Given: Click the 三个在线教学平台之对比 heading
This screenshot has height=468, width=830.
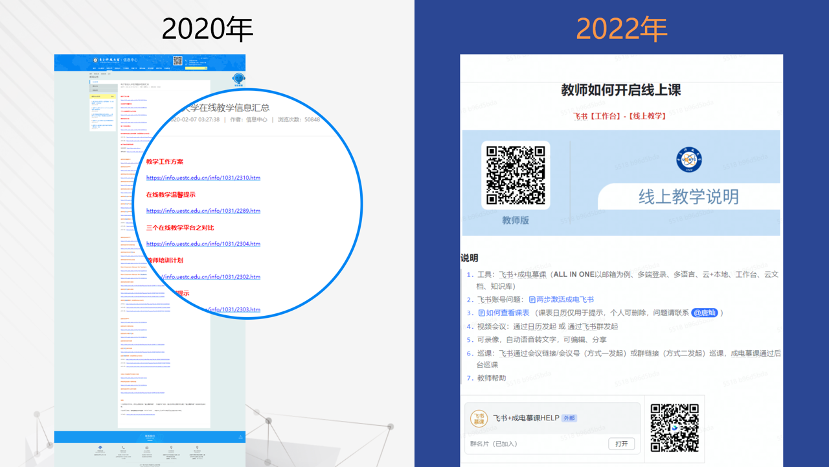Looking at the screenshot, I should coord(180,227).
